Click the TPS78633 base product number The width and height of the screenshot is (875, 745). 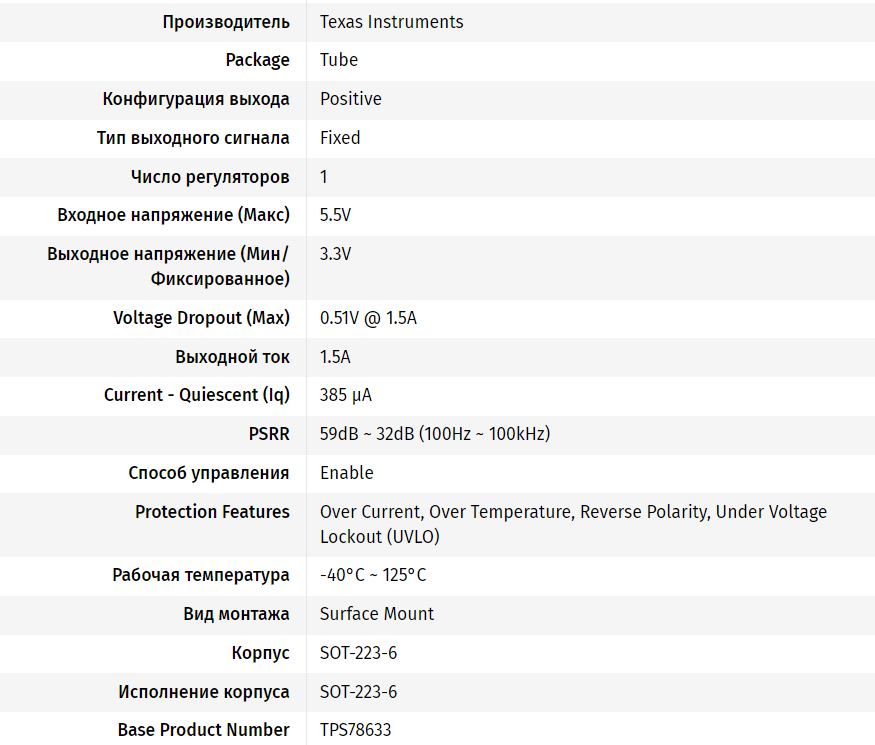tap(355, 730)
